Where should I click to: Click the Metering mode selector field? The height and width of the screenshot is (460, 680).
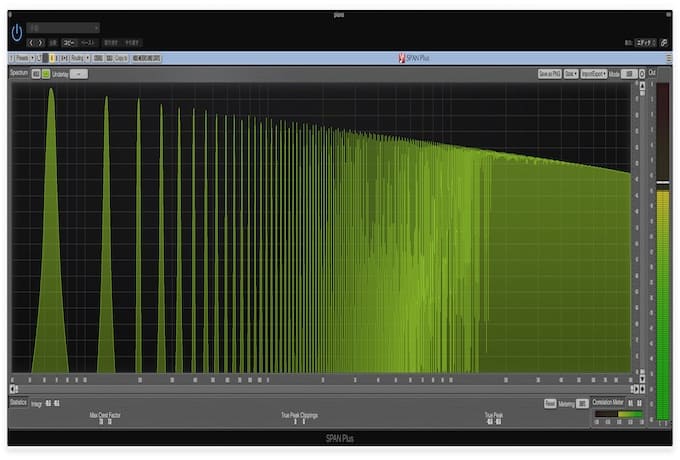582,403
